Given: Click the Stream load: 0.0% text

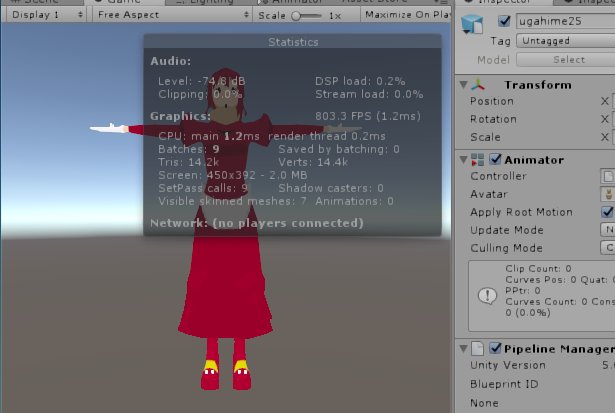Looking at the screenshot, I should 369,94.
